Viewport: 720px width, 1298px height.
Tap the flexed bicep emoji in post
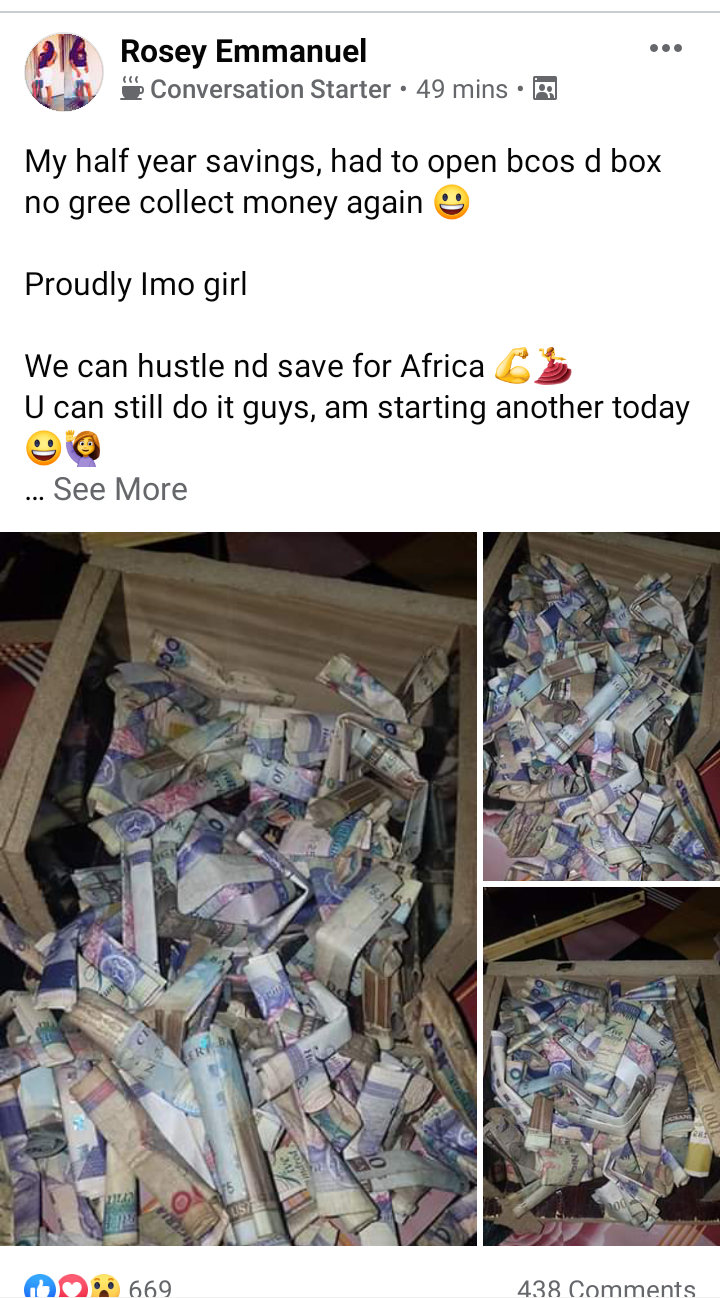coord(511,367)
